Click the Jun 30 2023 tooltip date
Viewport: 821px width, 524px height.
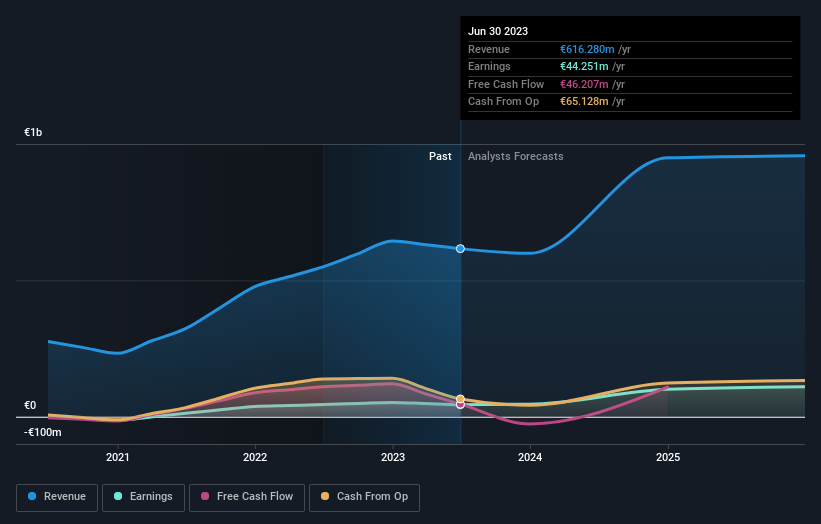coord(498,31)
